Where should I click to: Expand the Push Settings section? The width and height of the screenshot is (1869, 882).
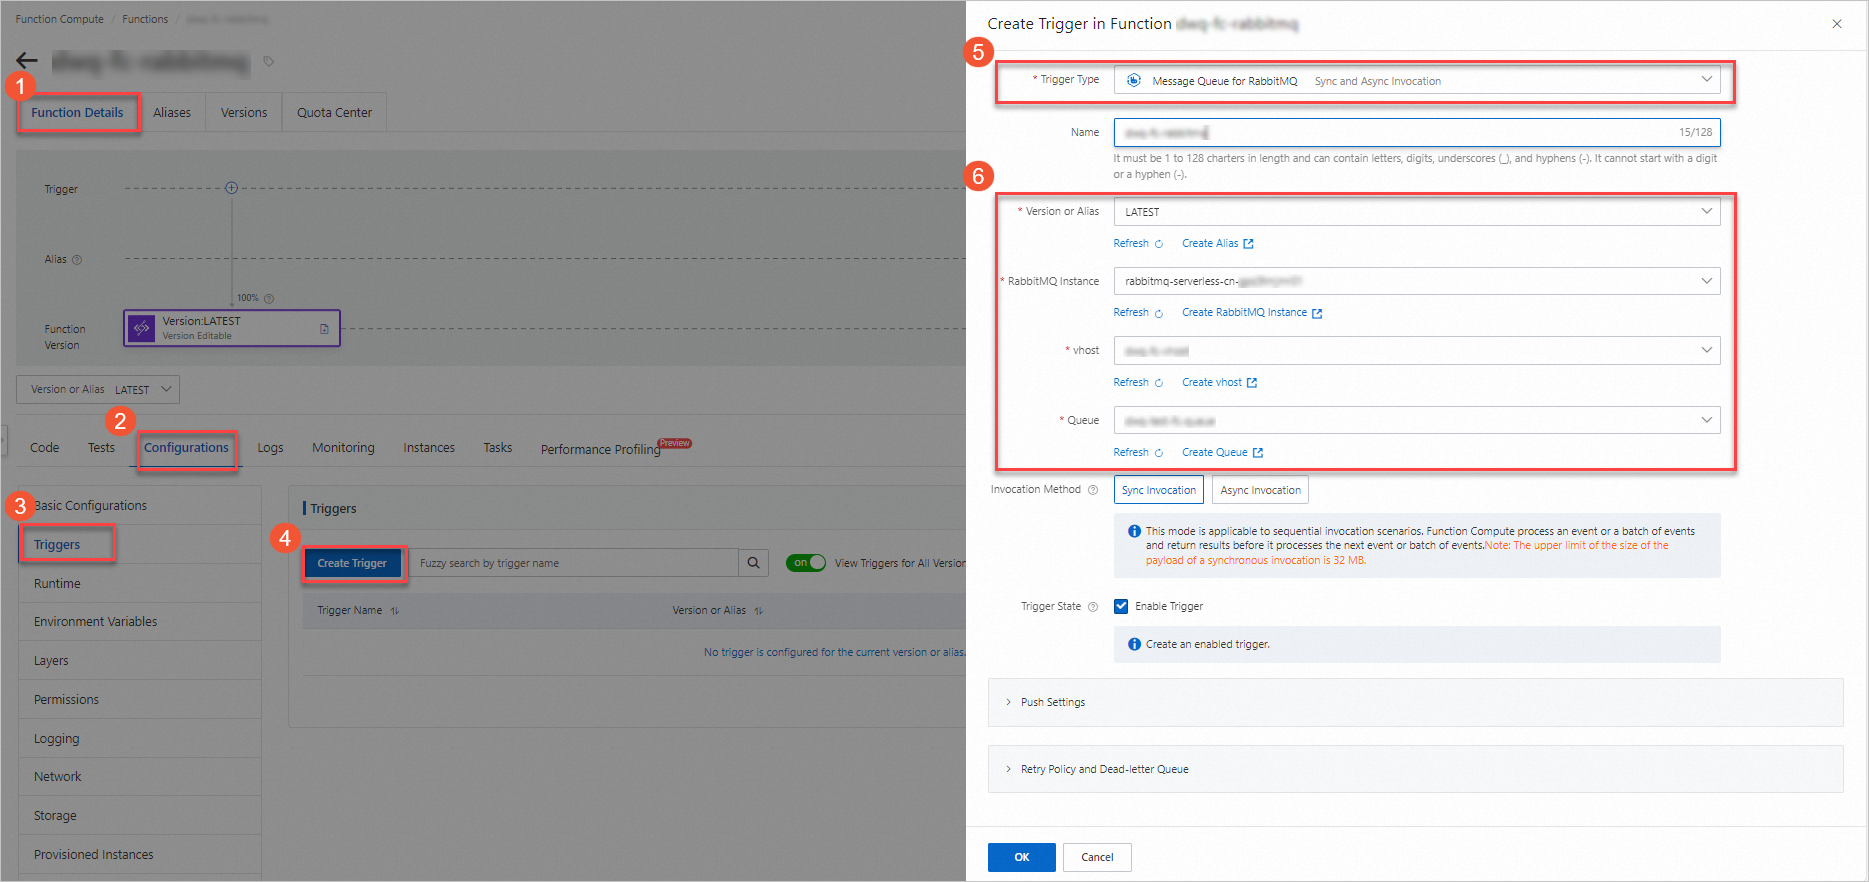coord(1415,702)
